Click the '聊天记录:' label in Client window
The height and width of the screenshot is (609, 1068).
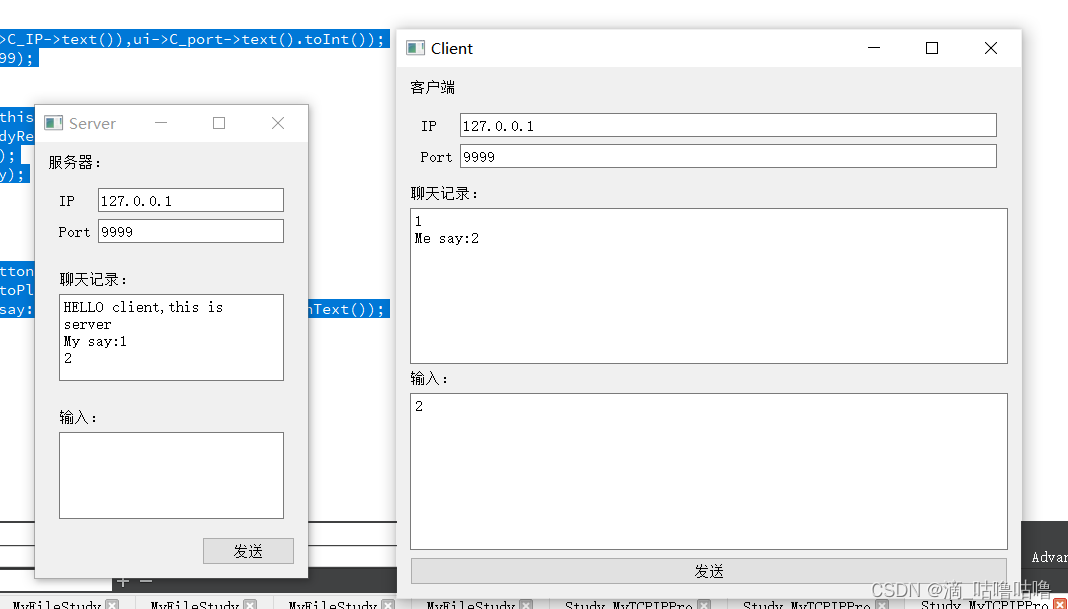click(445, 193)
